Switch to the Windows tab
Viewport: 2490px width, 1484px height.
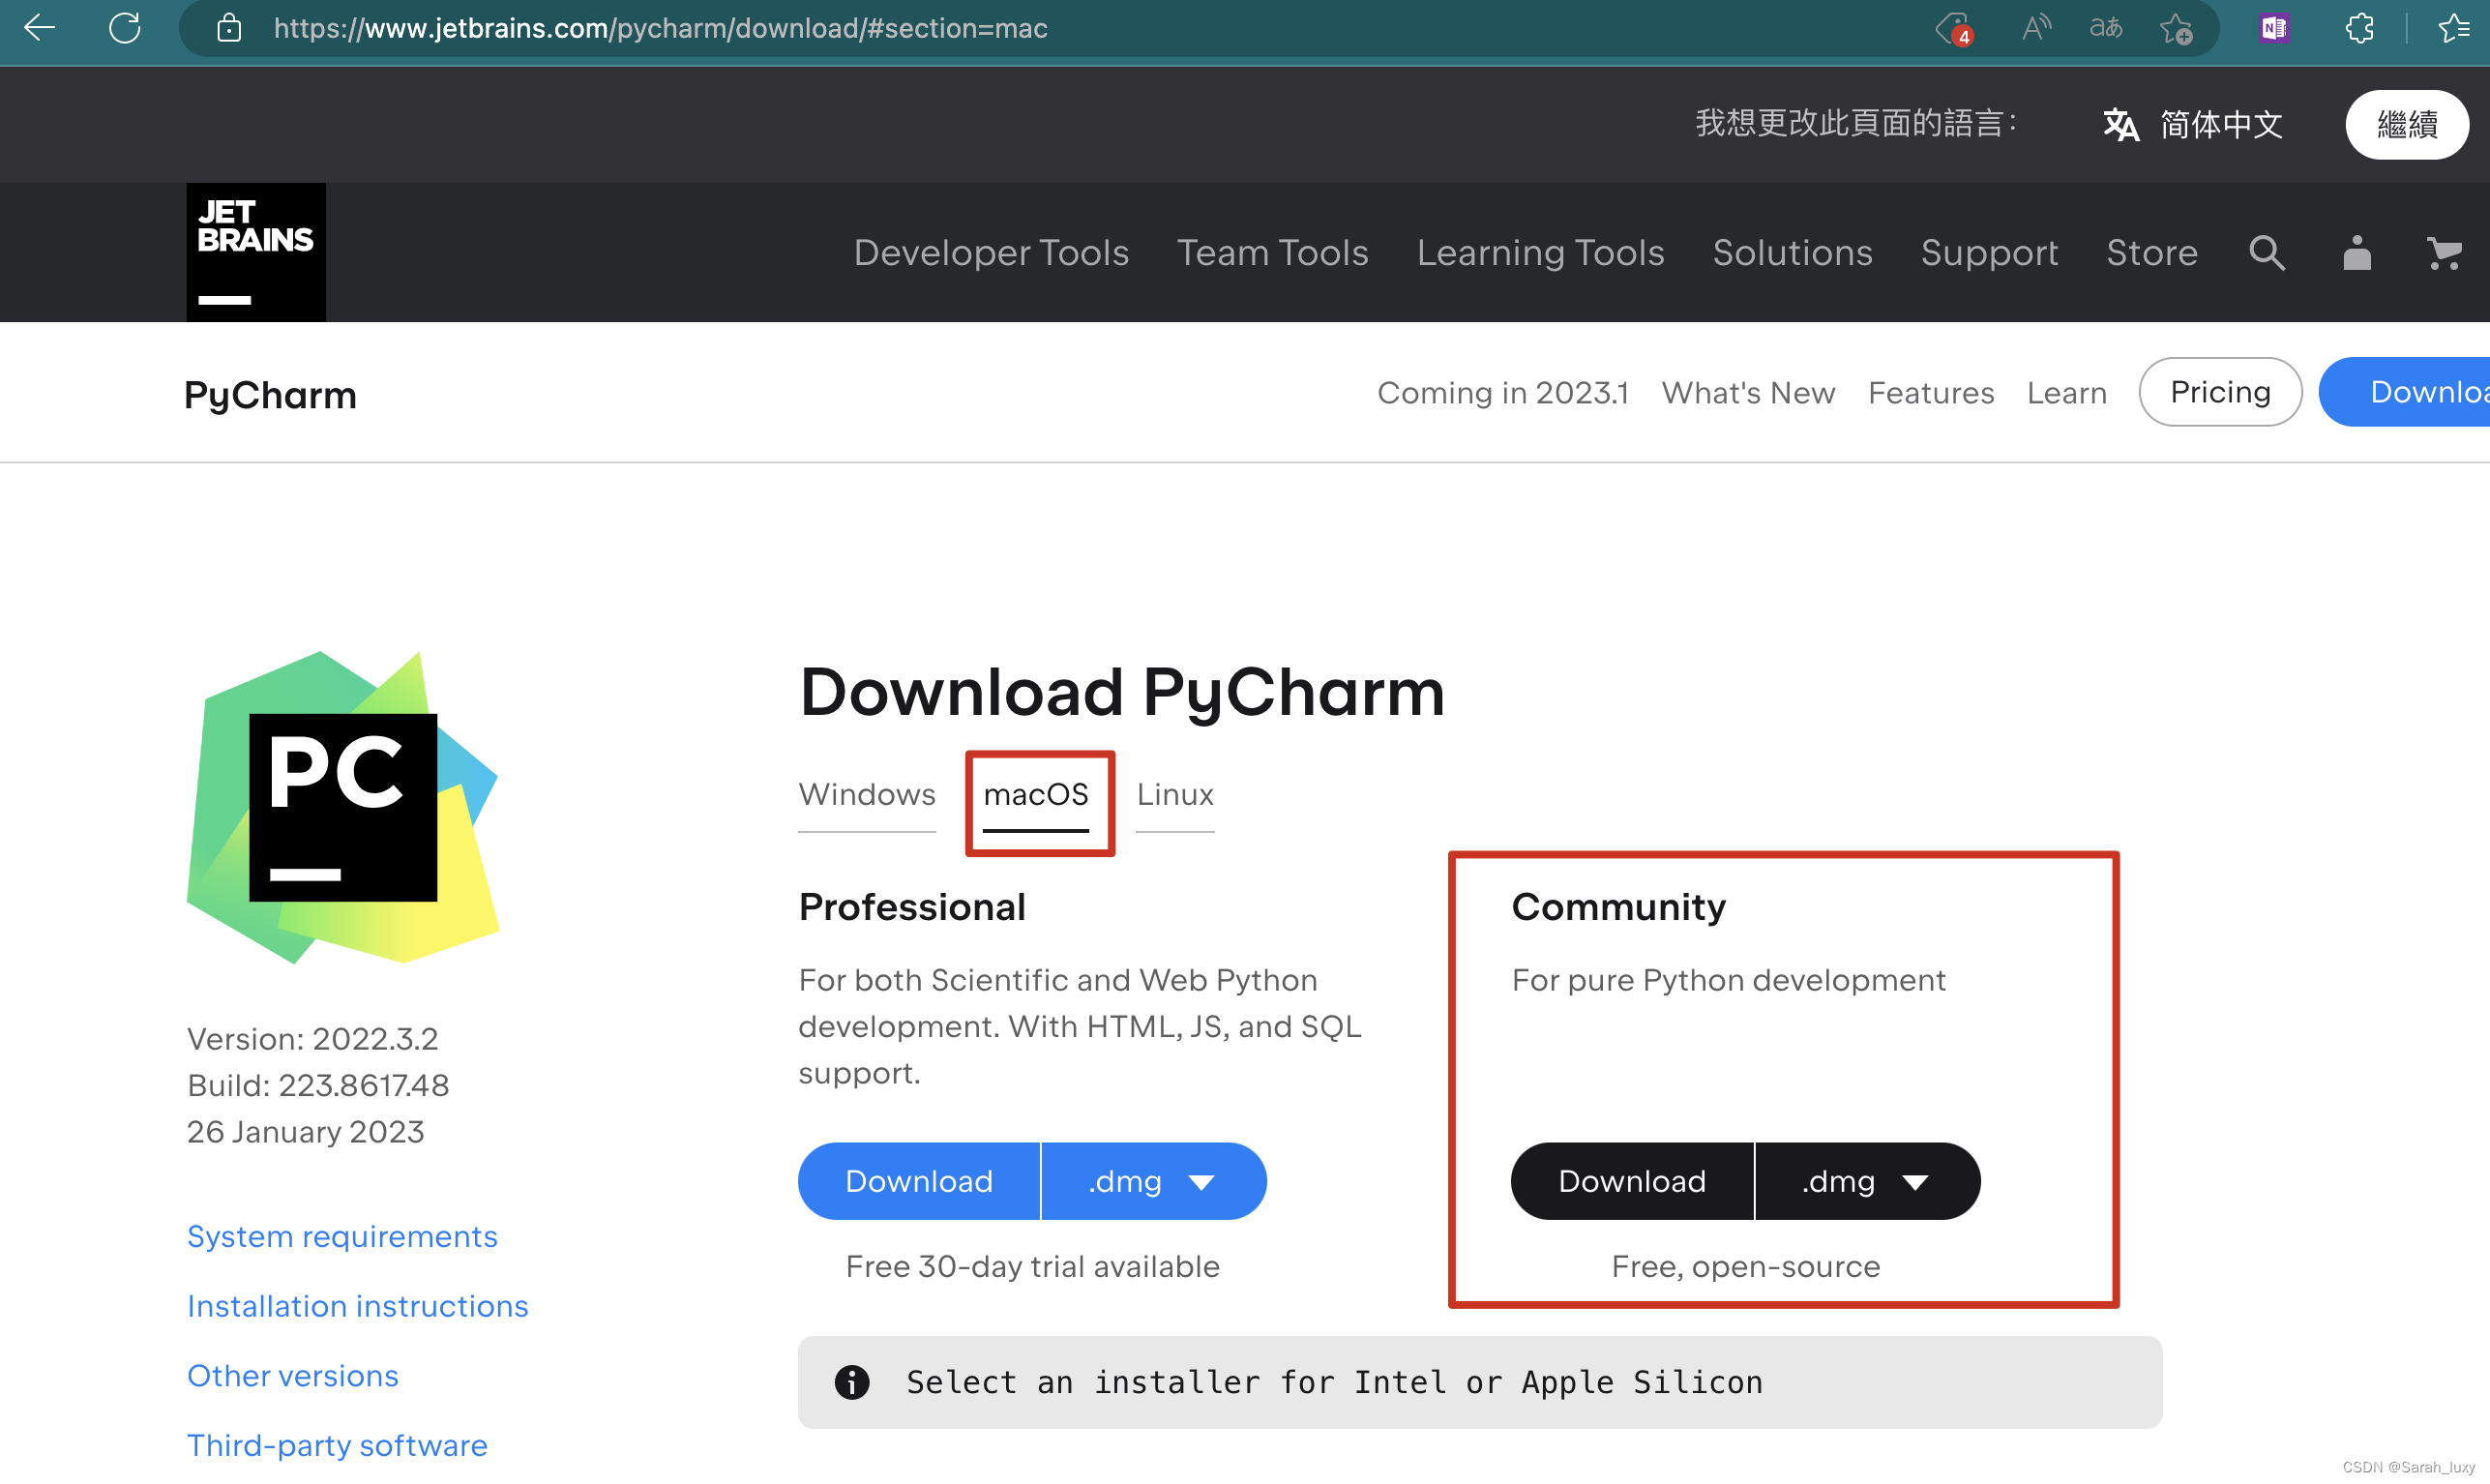(867, 794)
